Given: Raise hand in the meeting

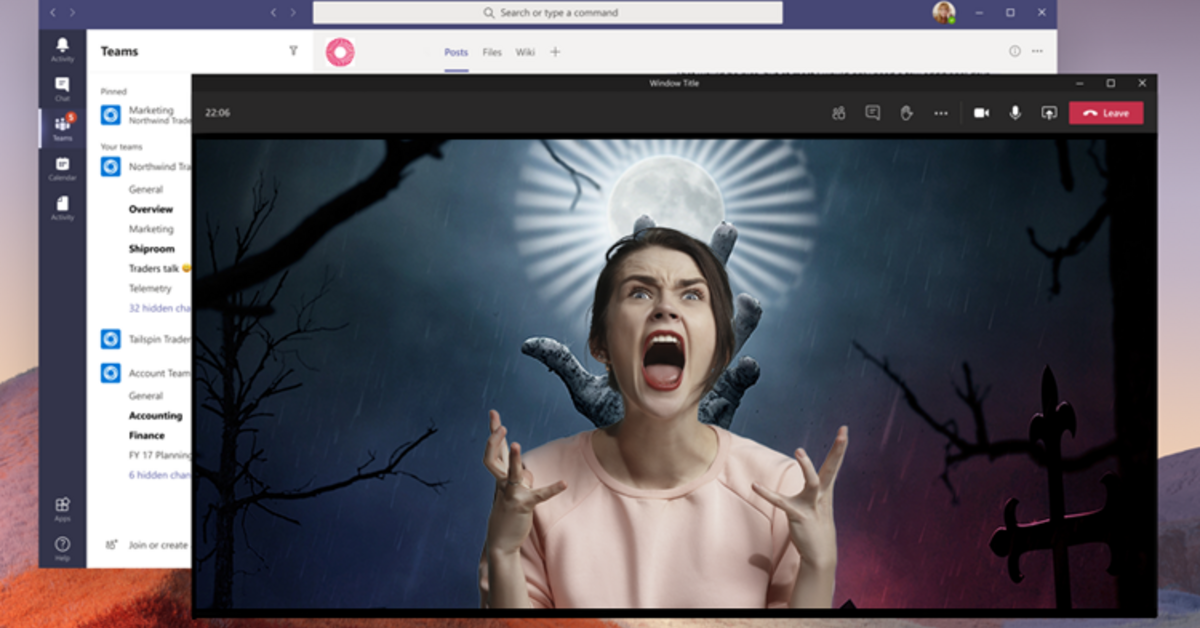Looking at the screenshot, I should 906,113.
